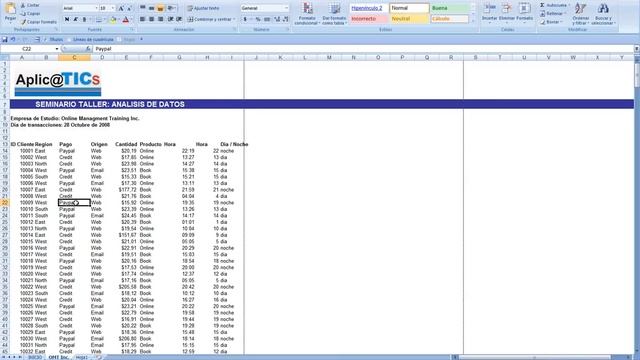
Task: Open Formato condicional menu
Action: (307, 13)
